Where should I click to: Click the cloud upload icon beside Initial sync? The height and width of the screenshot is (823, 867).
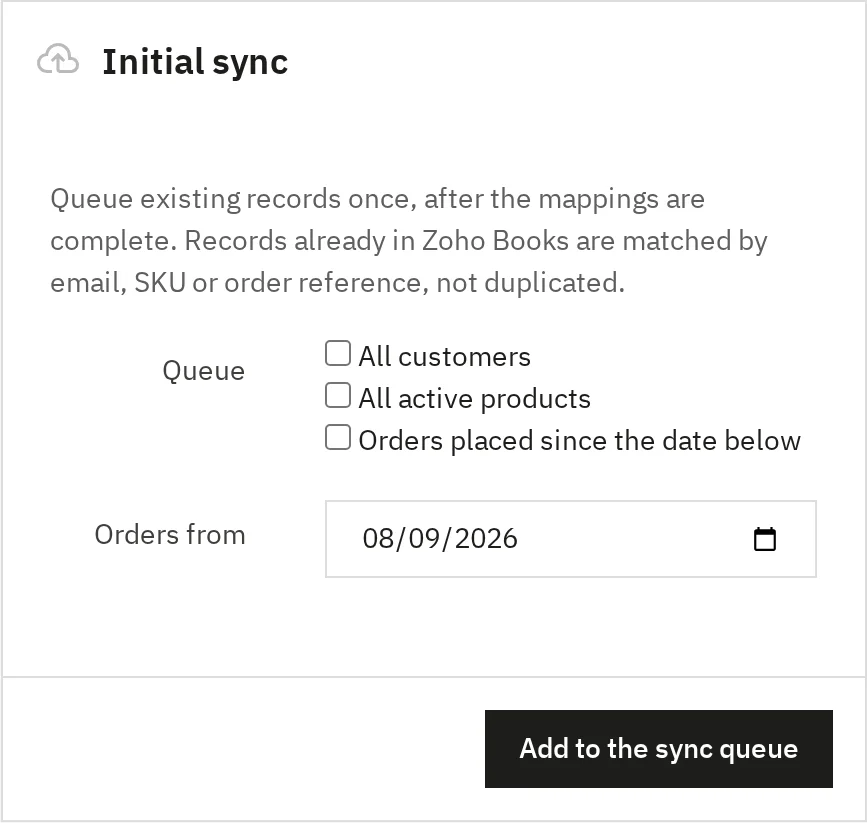pyautogui.click(x=58, y=59)
